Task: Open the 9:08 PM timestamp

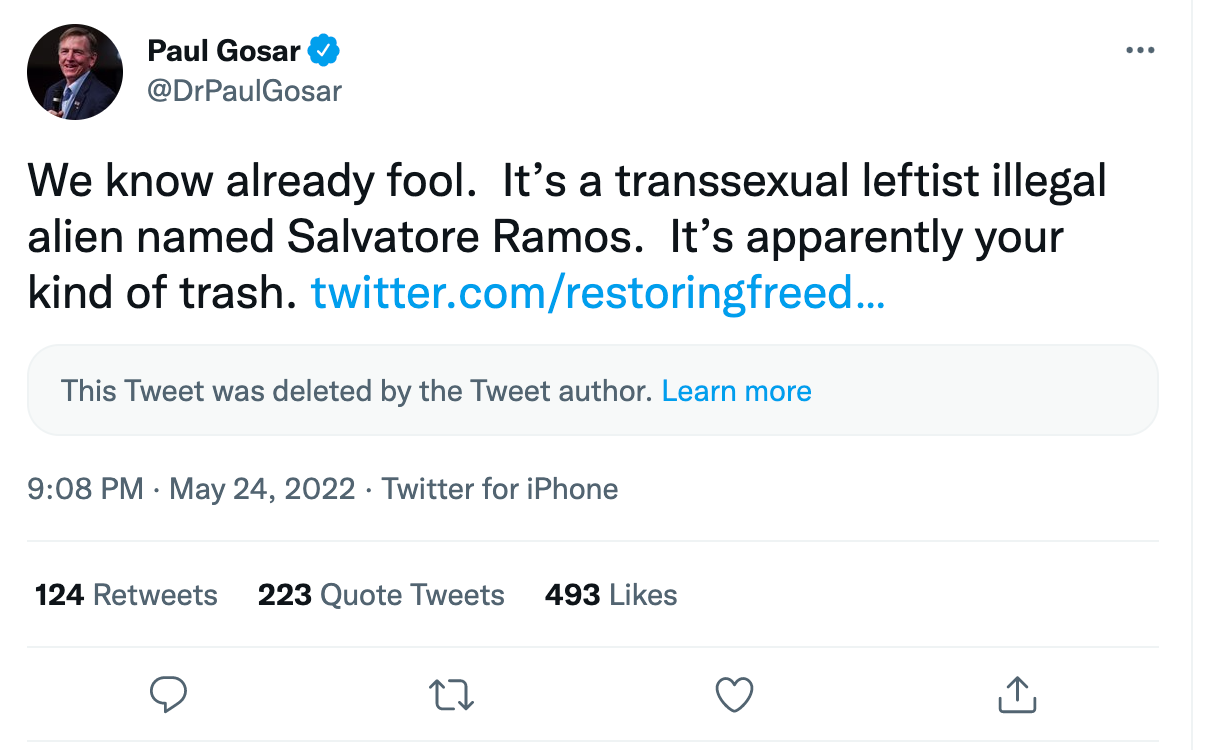Action: click(x=86, y=489)
